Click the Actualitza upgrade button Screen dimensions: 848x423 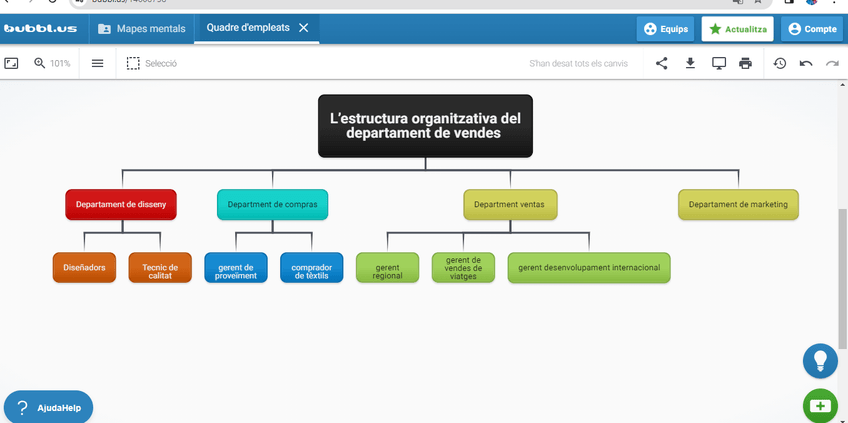pos(738,29)
